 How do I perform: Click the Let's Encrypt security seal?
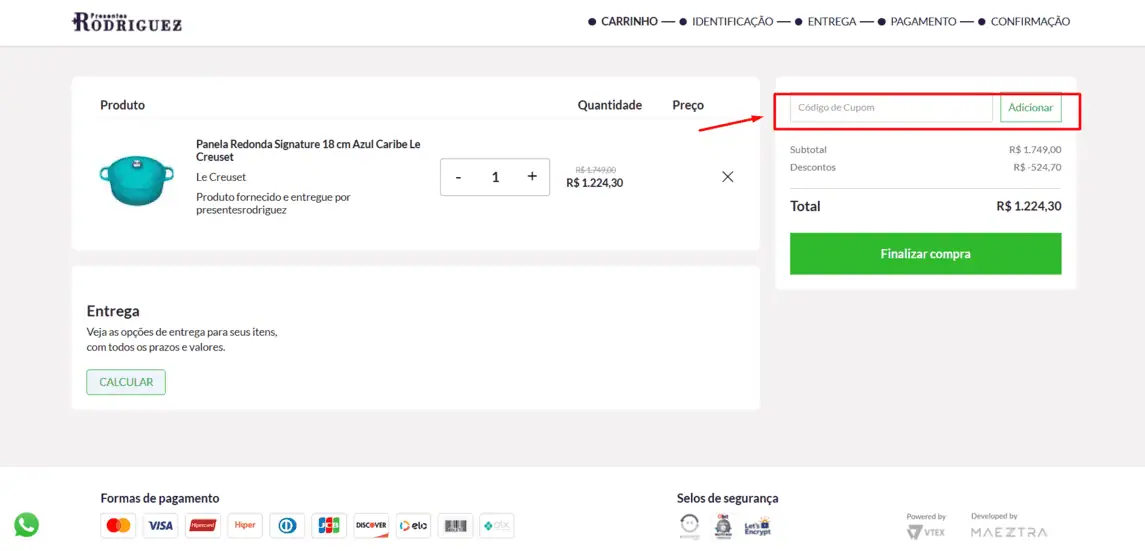coord(757,526)
